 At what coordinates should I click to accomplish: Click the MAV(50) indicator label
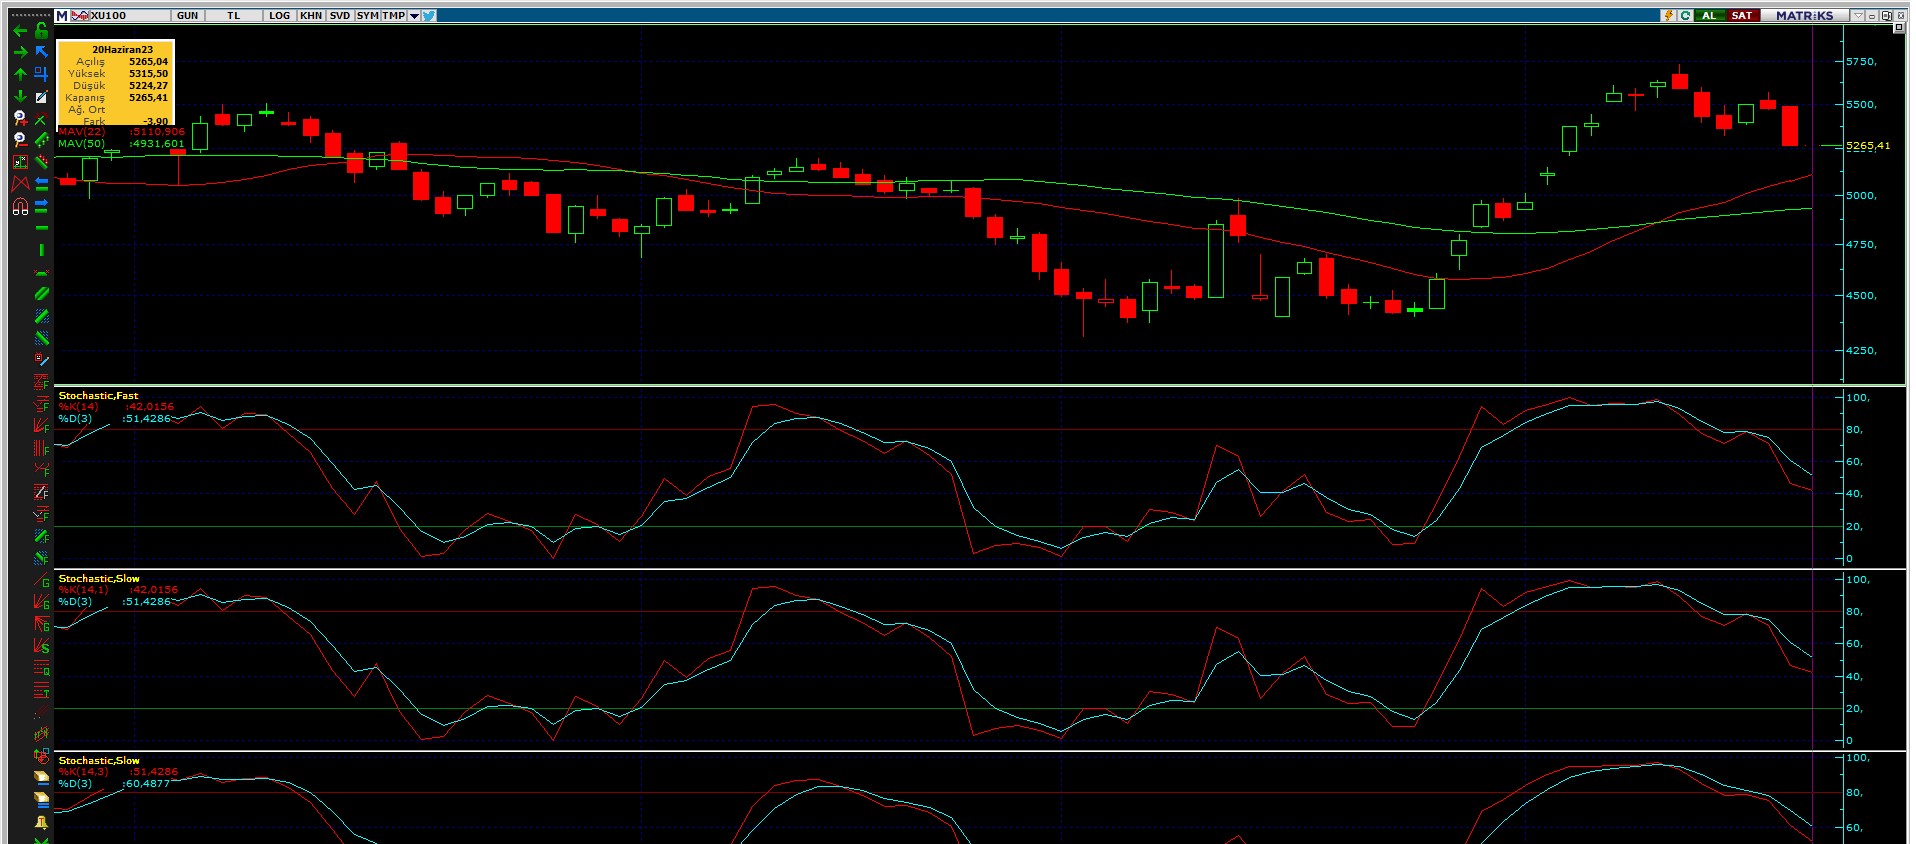[82, 144]
